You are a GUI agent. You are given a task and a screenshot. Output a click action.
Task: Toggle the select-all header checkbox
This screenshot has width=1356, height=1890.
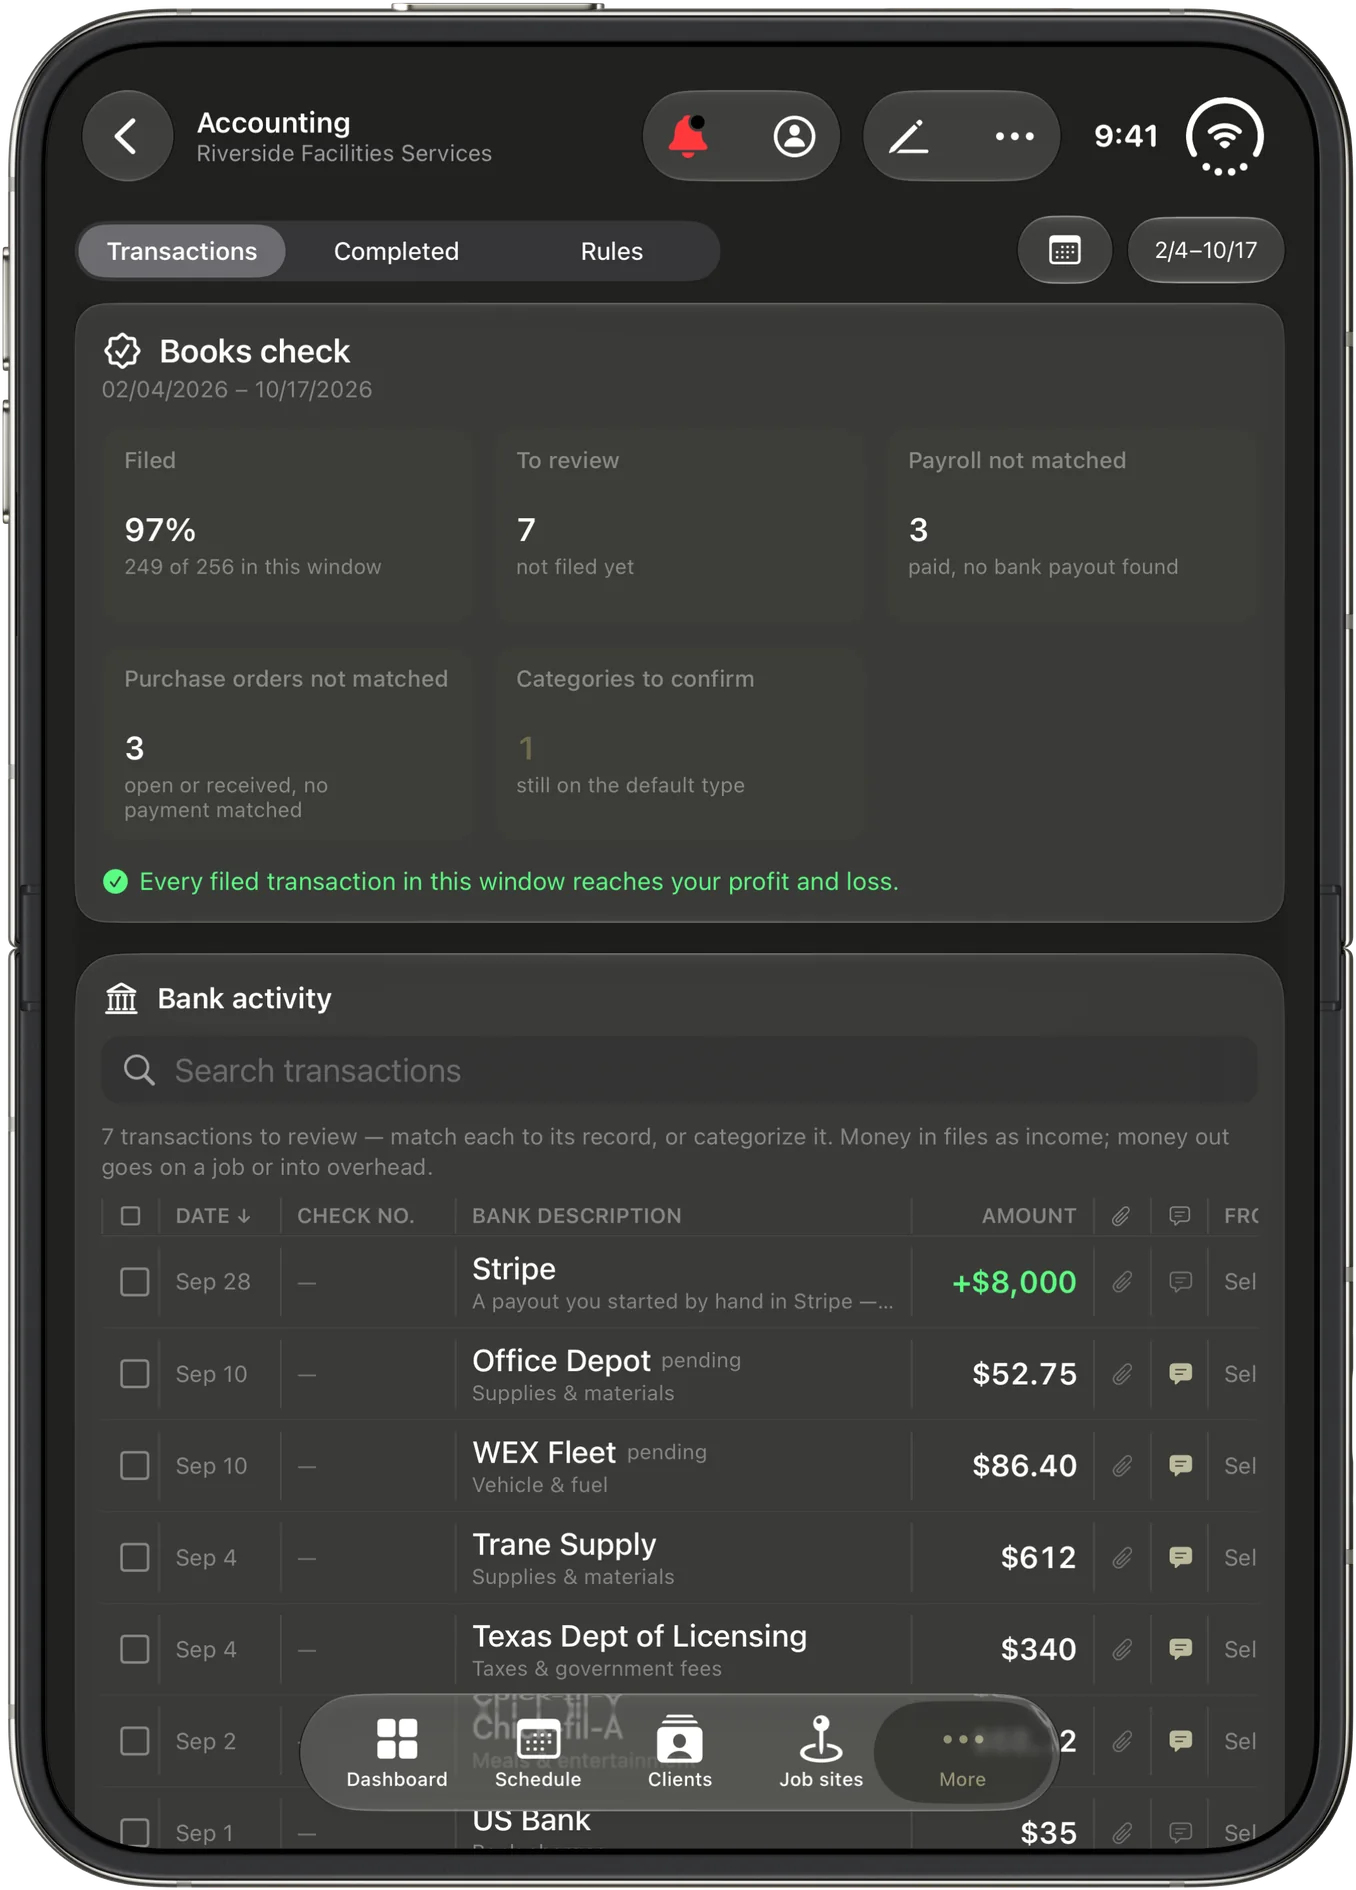coord(131,1216)
